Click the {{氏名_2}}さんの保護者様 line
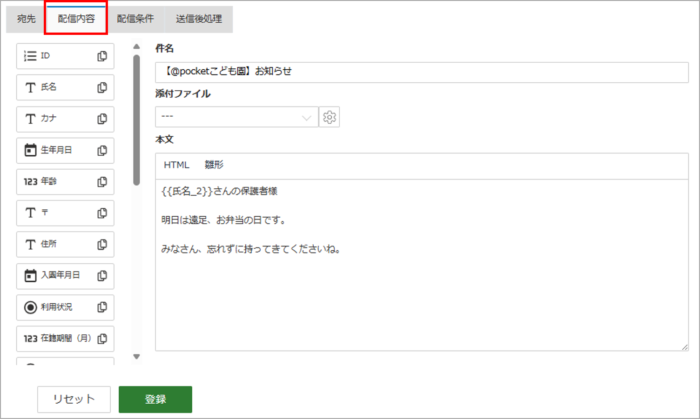This screenshot has width=700, height=419. pos(219,191)
